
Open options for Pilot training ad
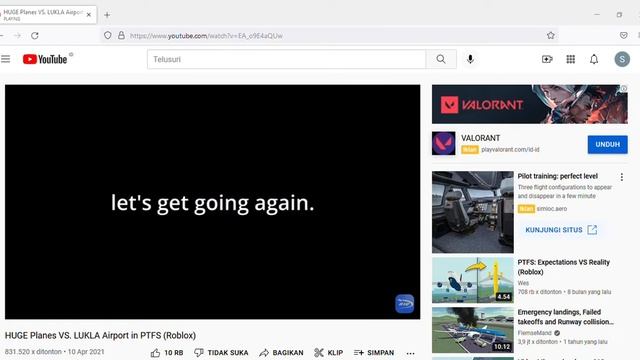(x=622, y=177)
